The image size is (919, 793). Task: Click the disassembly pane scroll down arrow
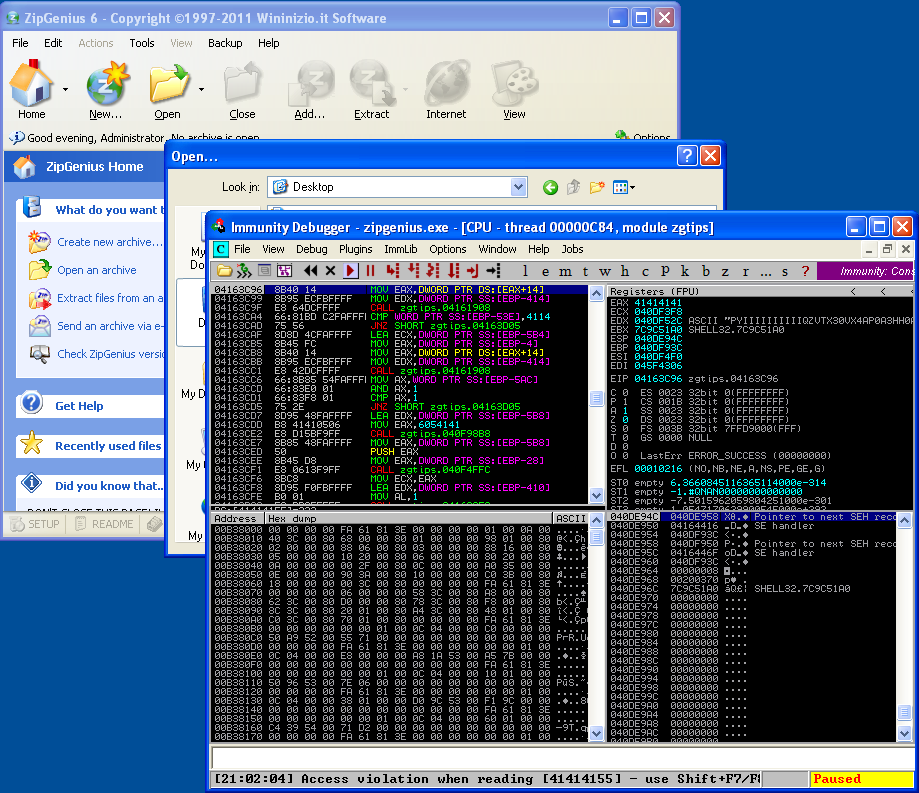597,495
